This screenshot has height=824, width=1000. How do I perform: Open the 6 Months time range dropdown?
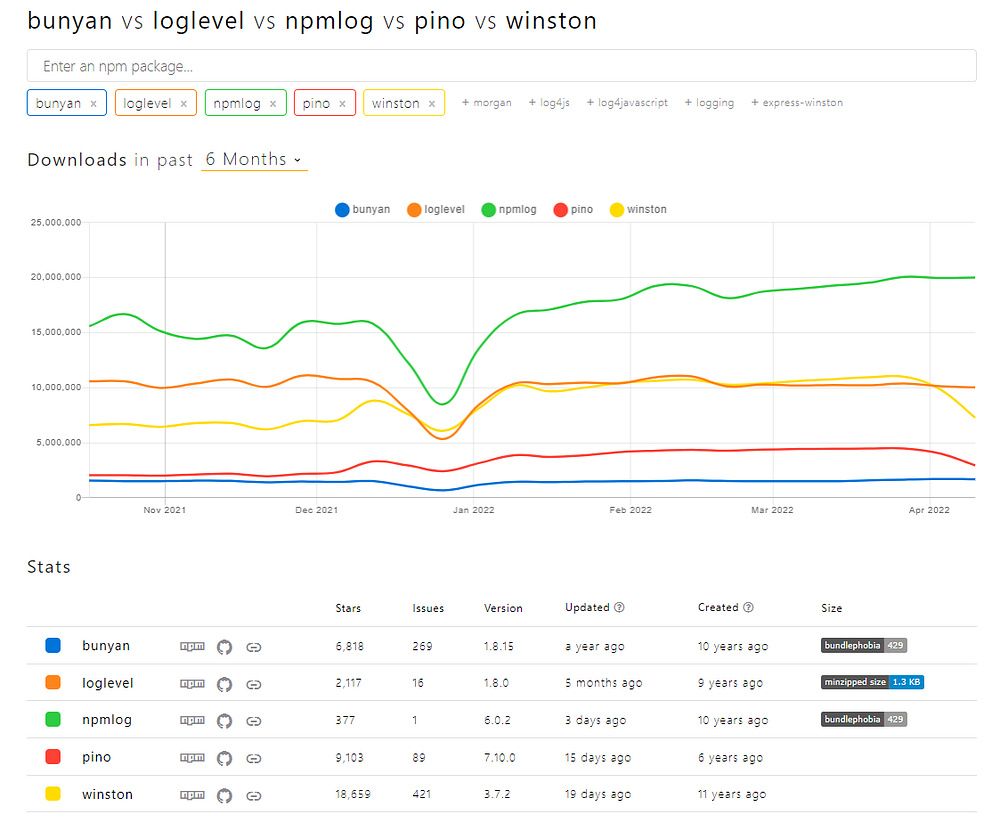(254, 160)
